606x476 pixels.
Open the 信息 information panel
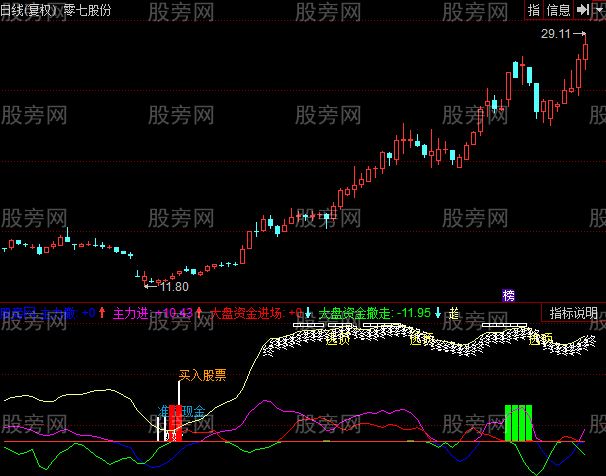tap(559, 9)
